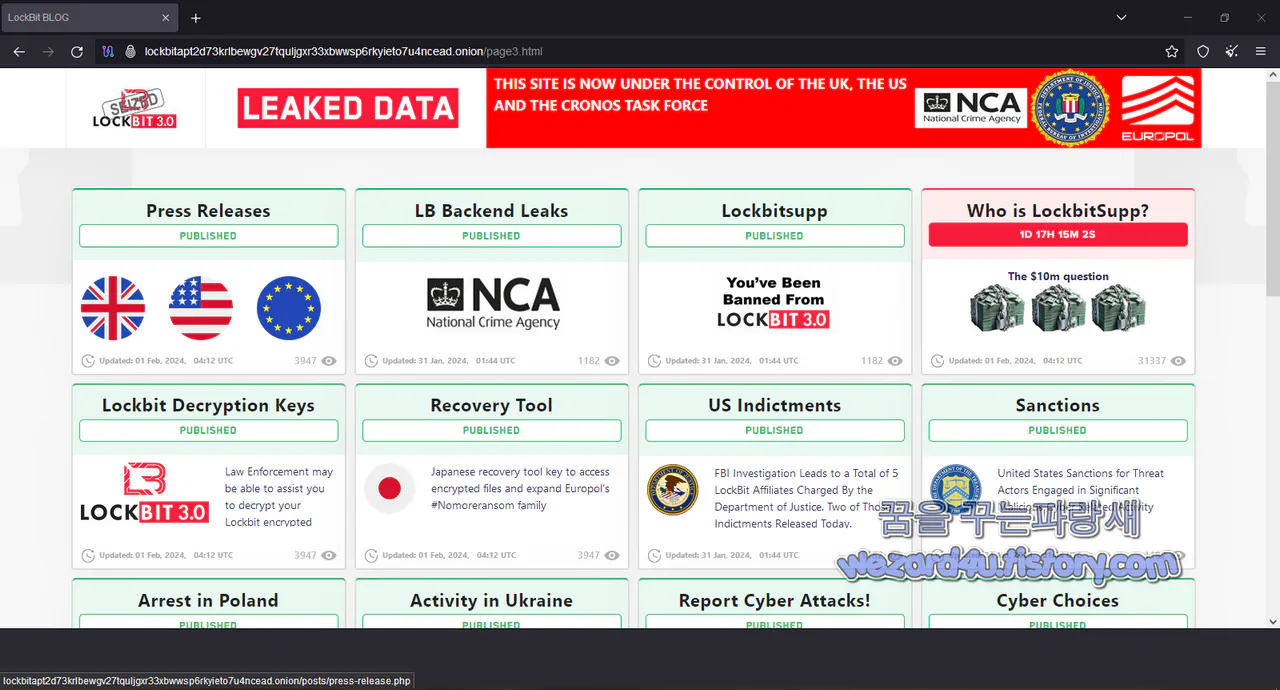This screenshot has height=690, width=1280.
Task: Click the red 1D 17H 15M countdown bar
Action: [1057, 235]
